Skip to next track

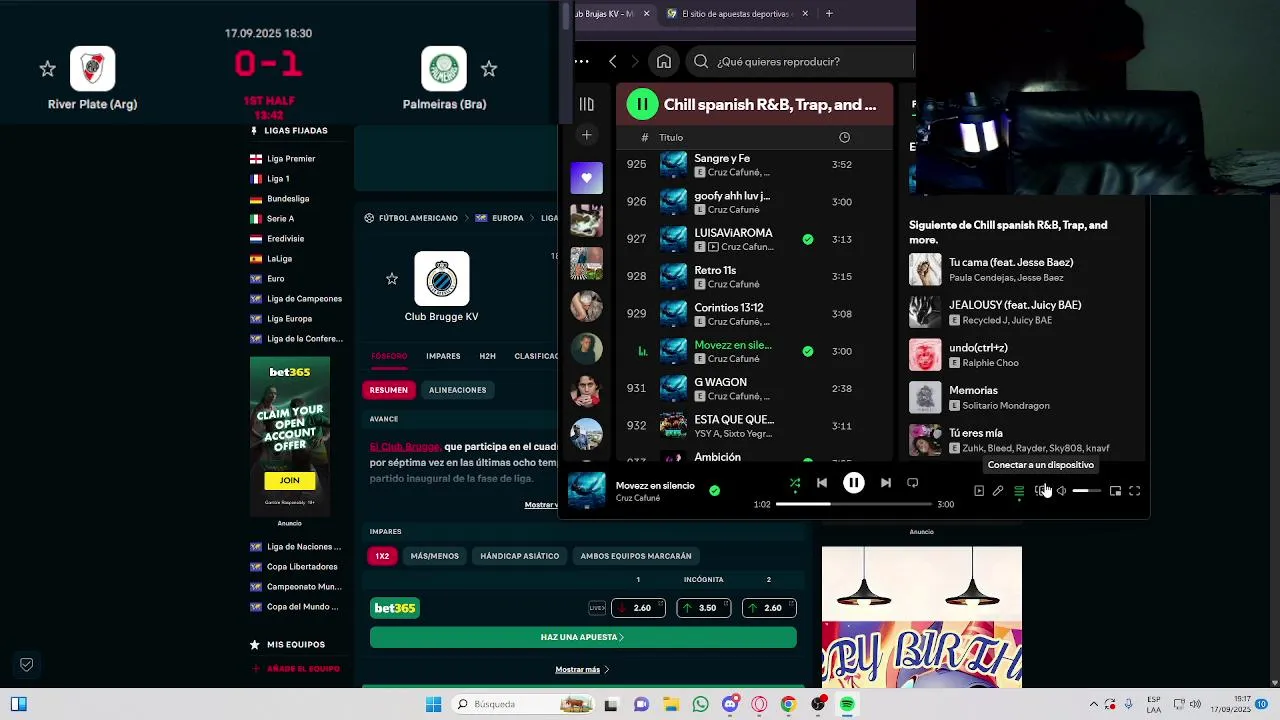click(886, 483)
